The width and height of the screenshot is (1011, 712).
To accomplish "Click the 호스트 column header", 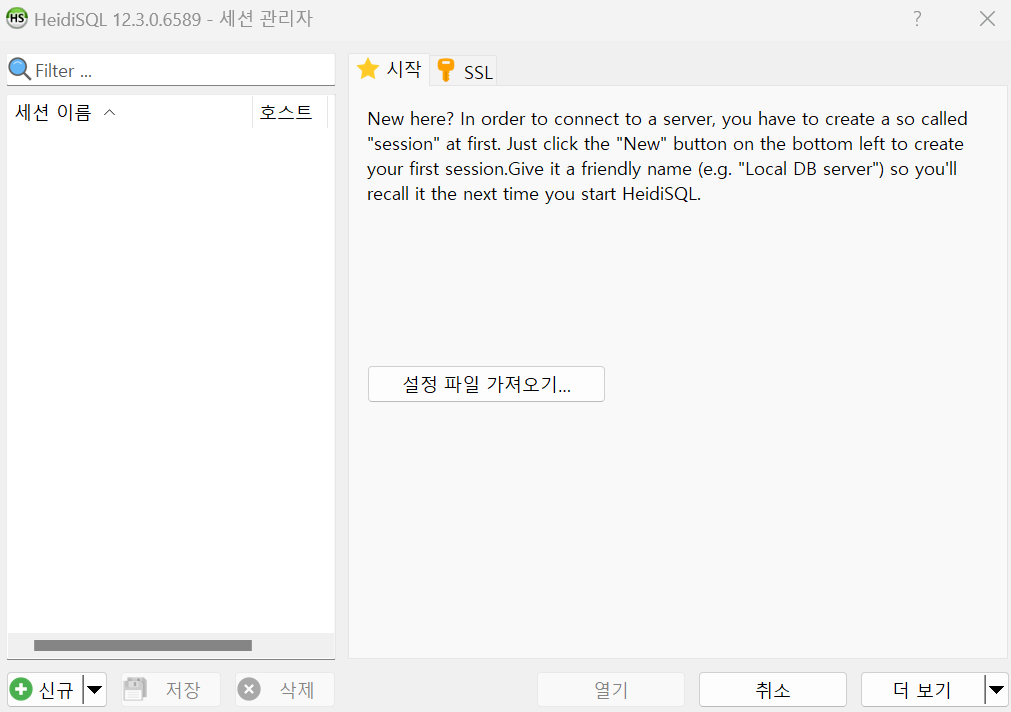I will [290, 112].
